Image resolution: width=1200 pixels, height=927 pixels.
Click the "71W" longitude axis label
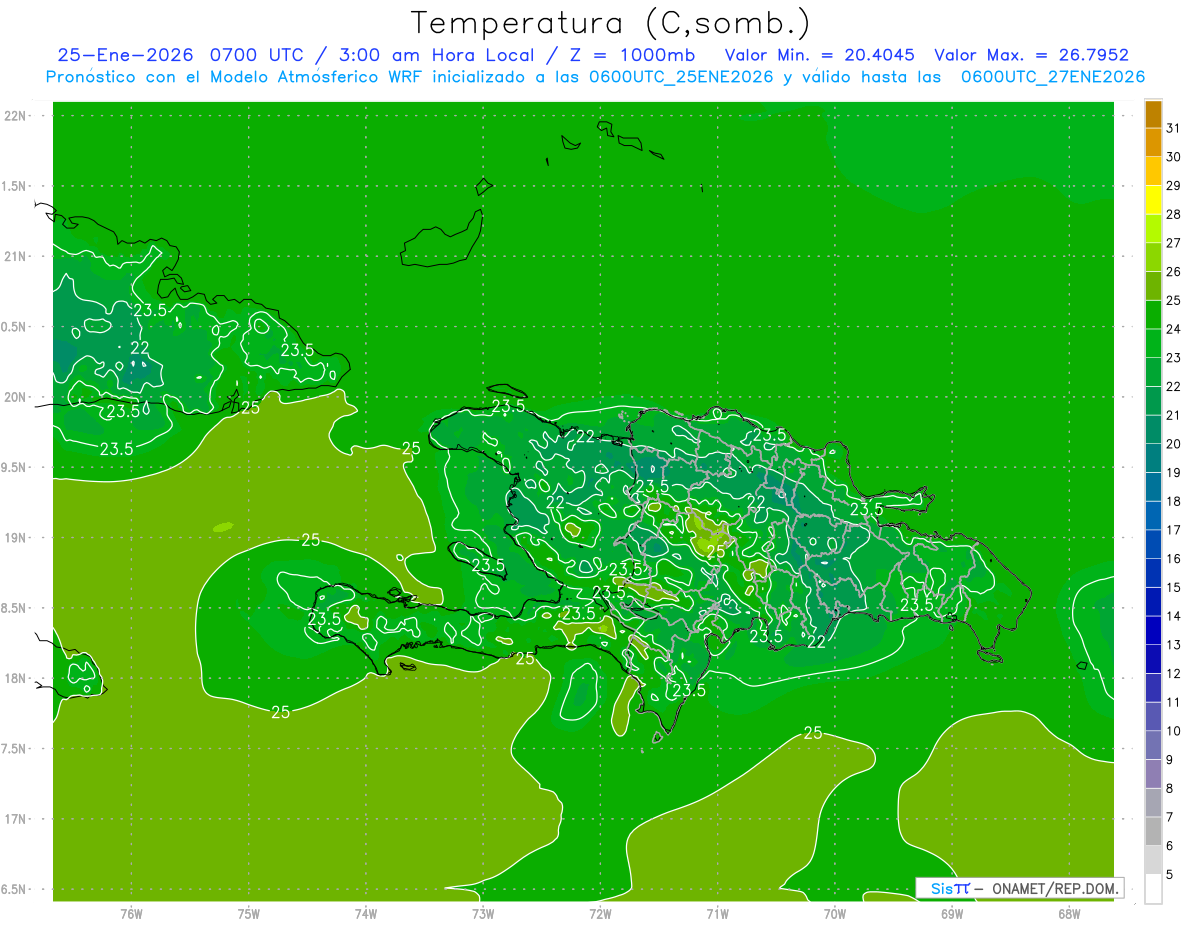coord(717,913)
